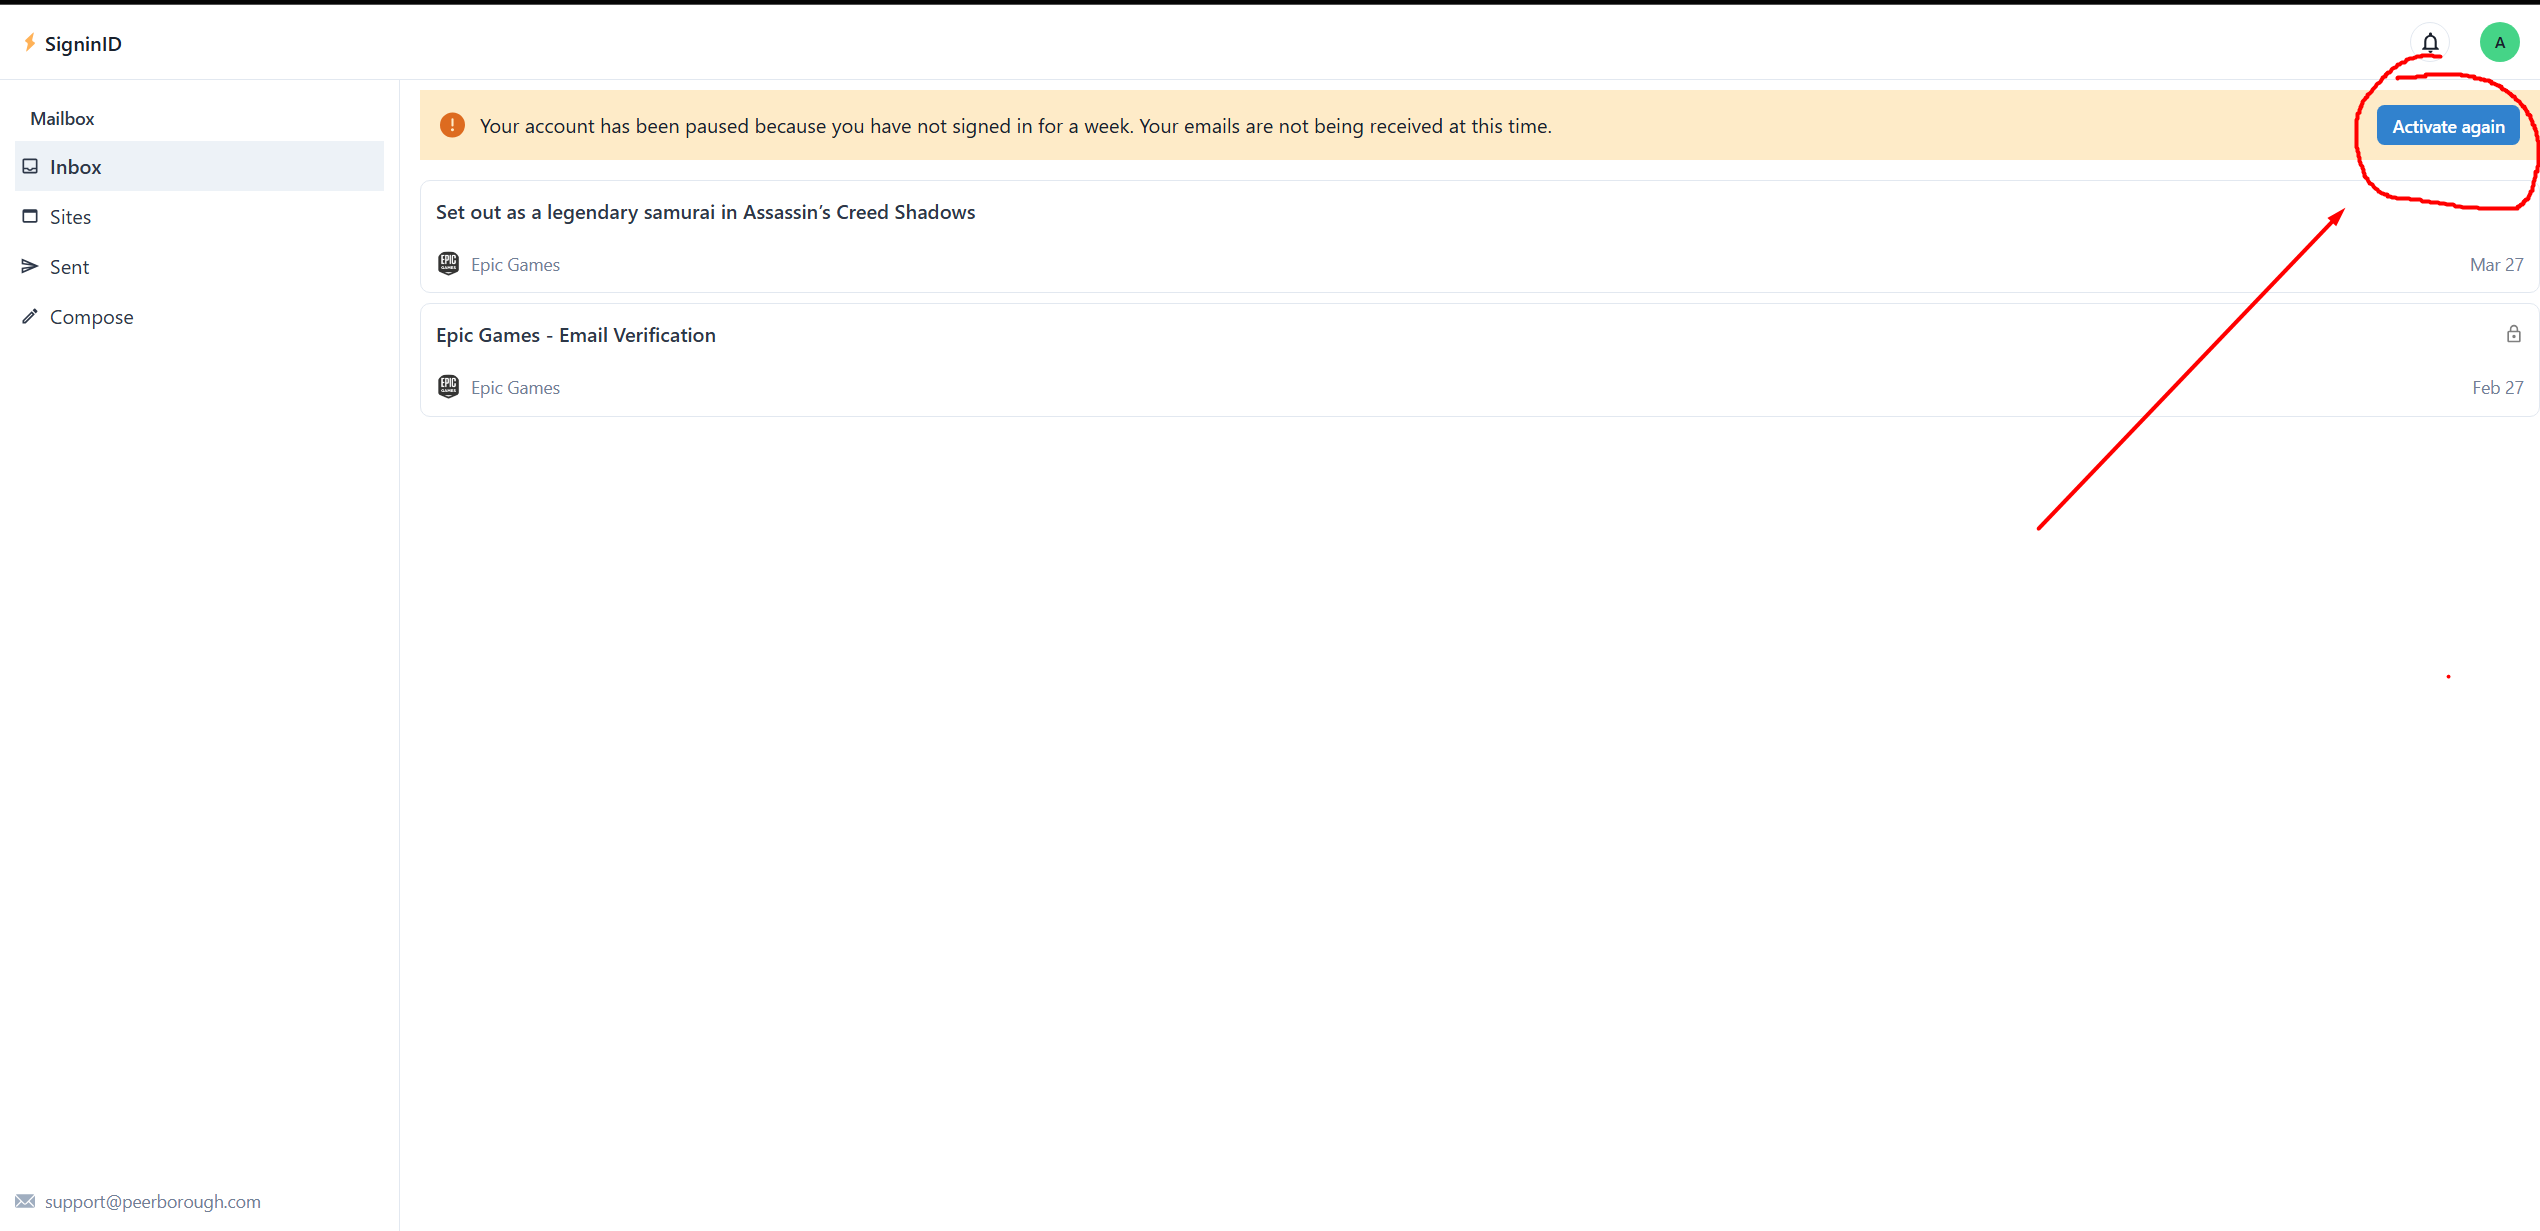Click the SigninID lightning logo
The image size is (2540, 1231).
29,42
